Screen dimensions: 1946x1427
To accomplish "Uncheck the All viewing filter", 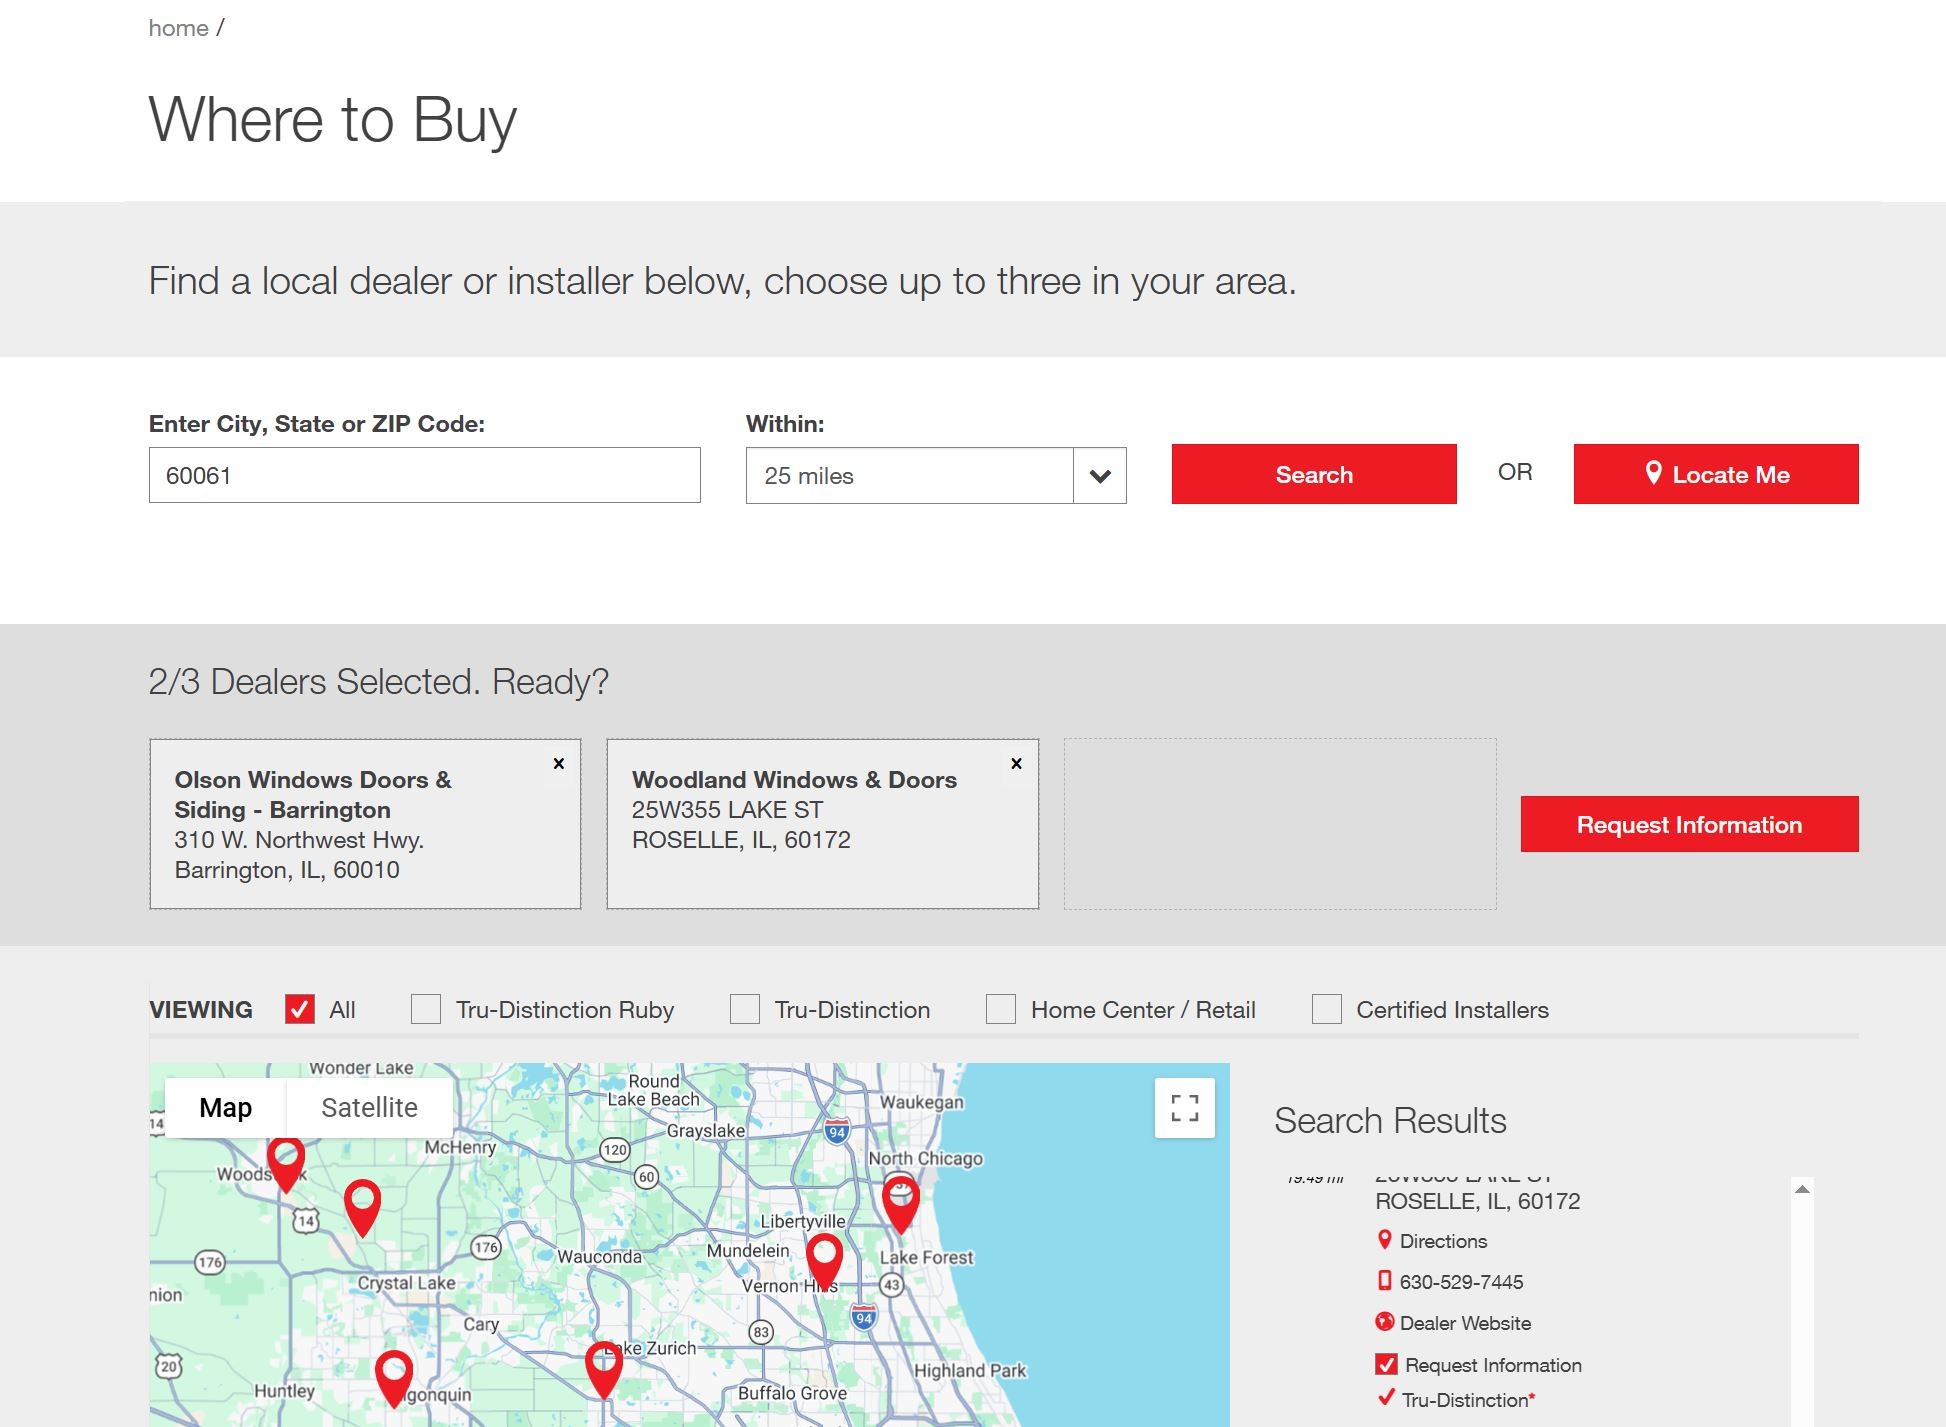I will 300,1009.
